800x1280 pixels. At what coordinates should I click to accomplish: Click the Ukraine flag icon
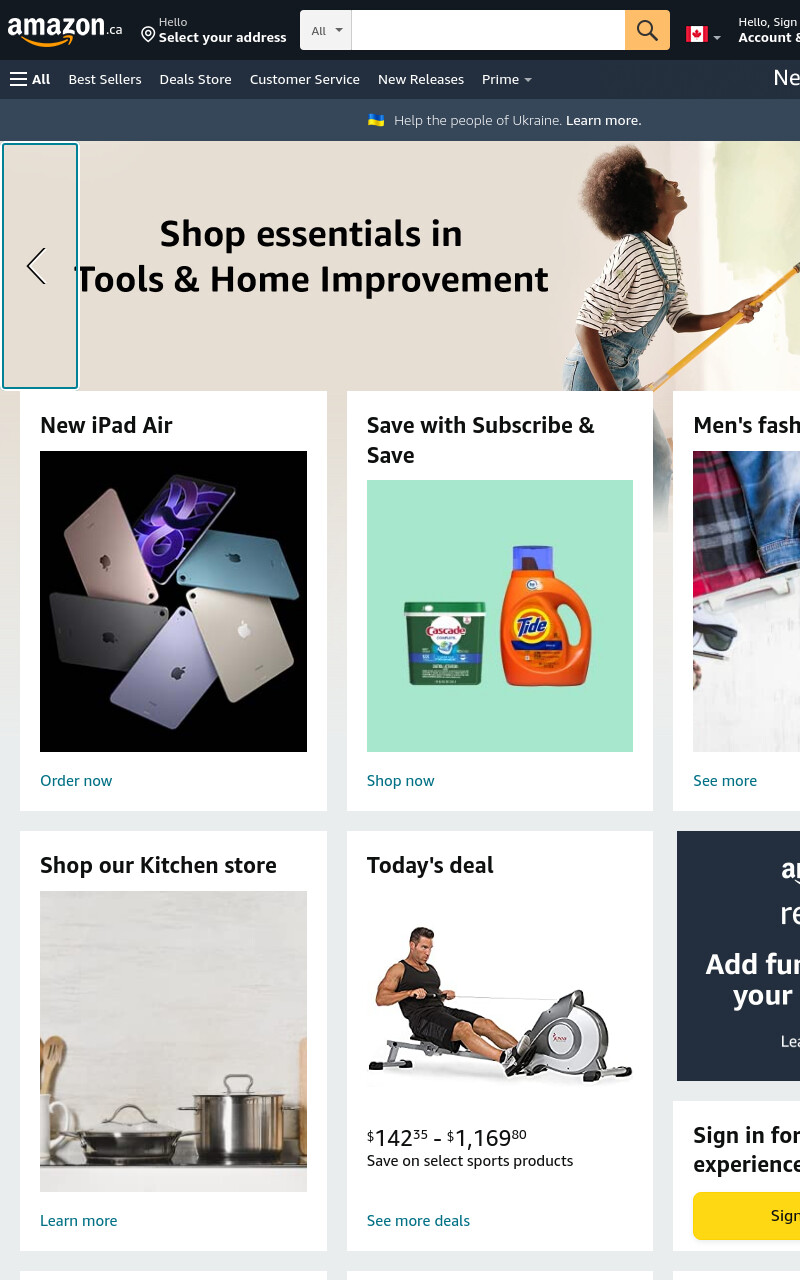[x=376, y=120]
